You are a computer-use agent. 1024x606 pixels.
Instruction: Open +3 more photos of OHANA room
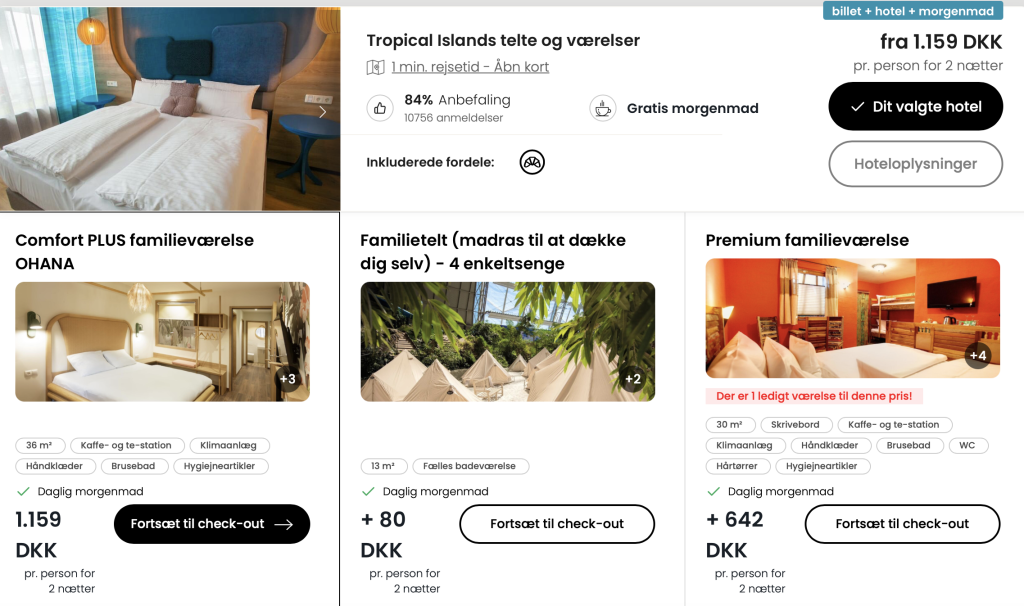[288, 379]
